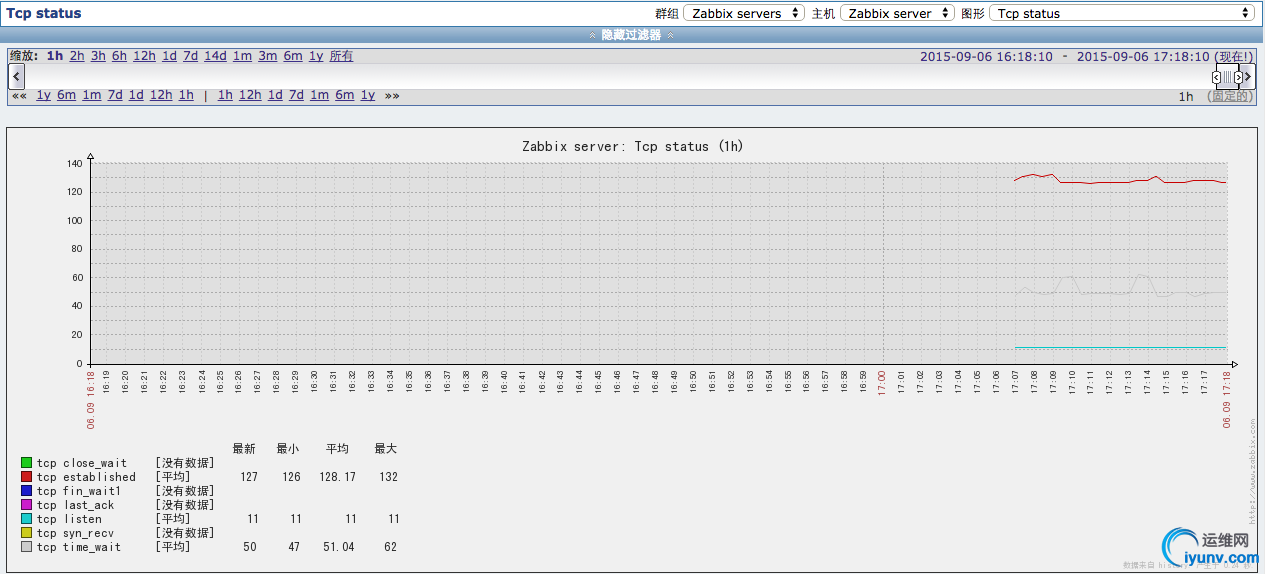1265x574 pixels.
Task: Collapse the filter via 隐藏过滤器 bar
Action: pos(632,34)
